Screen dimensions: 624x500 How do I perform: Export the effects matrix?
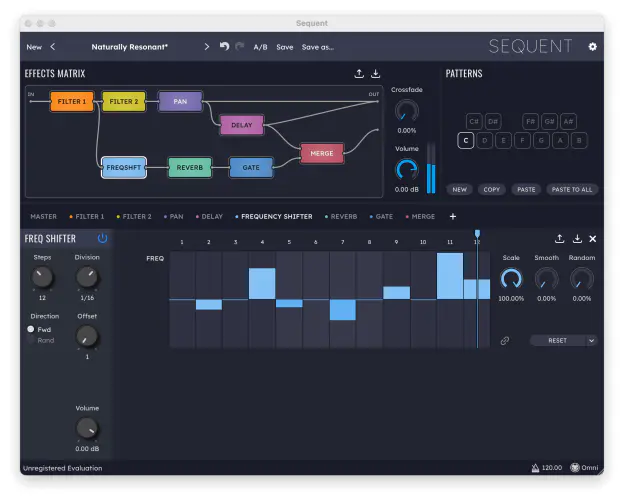point(359,73)
